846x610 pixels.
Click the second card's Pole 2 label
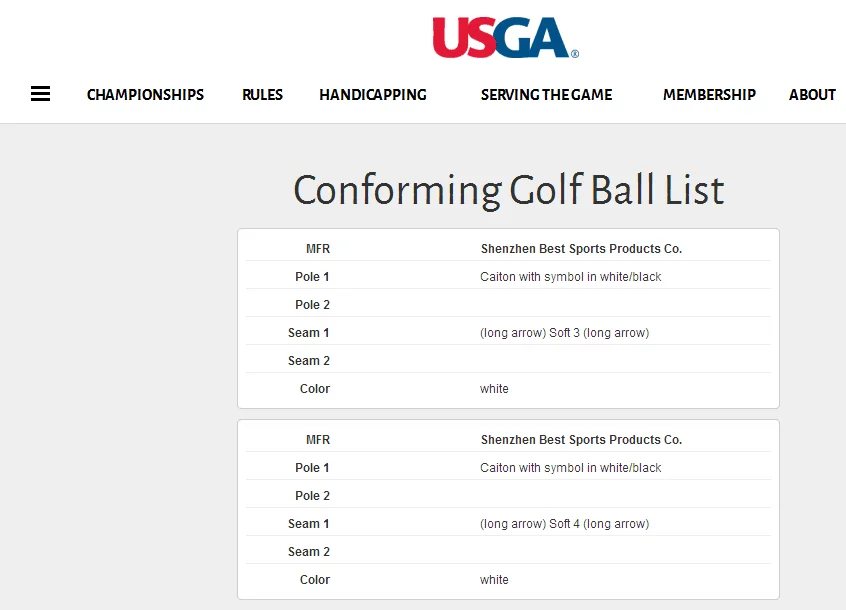coord(312,496)
